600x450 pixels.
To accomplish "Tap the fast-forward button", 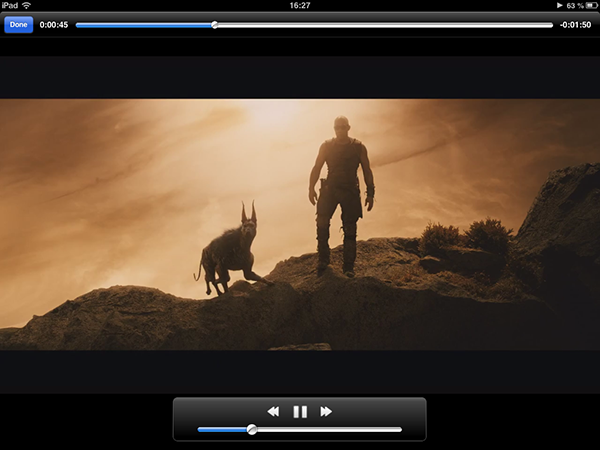I will click(x=326, y=412).
